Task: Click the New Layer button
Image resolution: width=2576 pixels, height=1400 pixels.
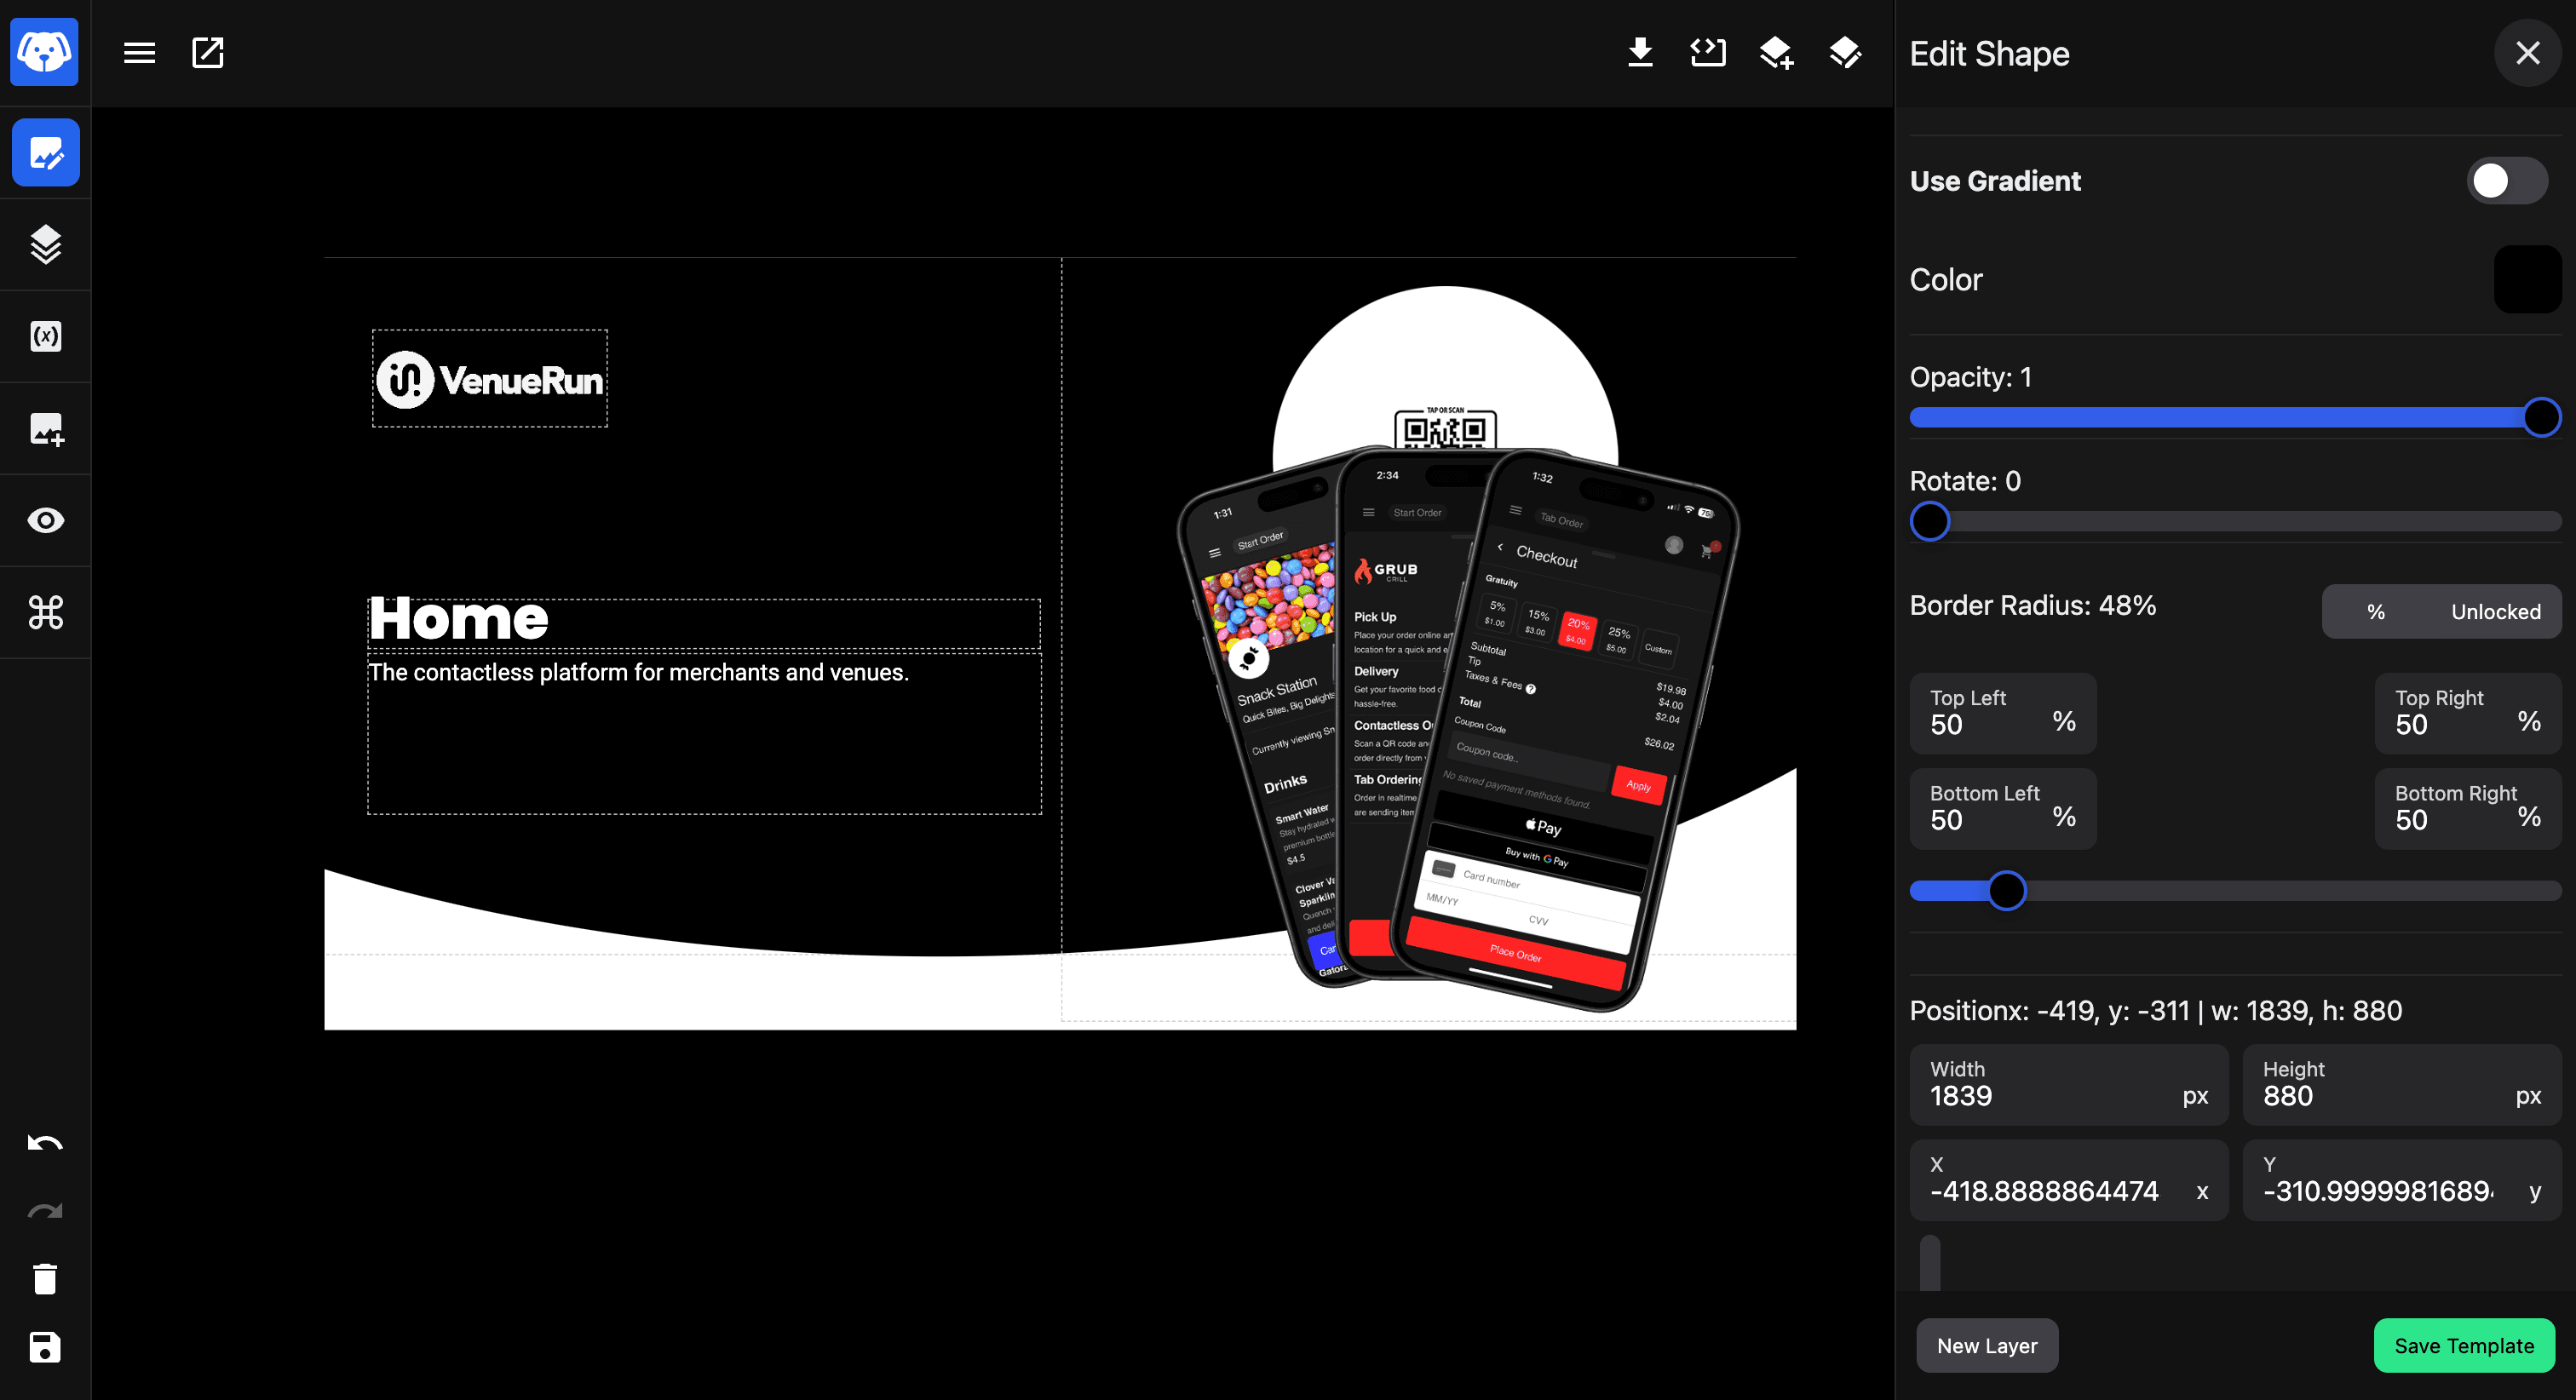Action: (x=1986, y=1345)
